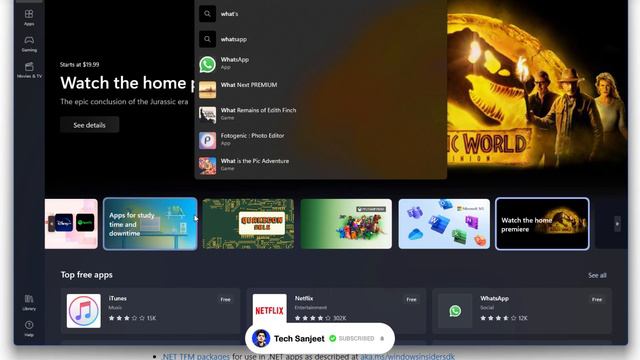Click the Free badge on iTunes
The width and height of the screenshot is (640, 360).
pos(225,300)
